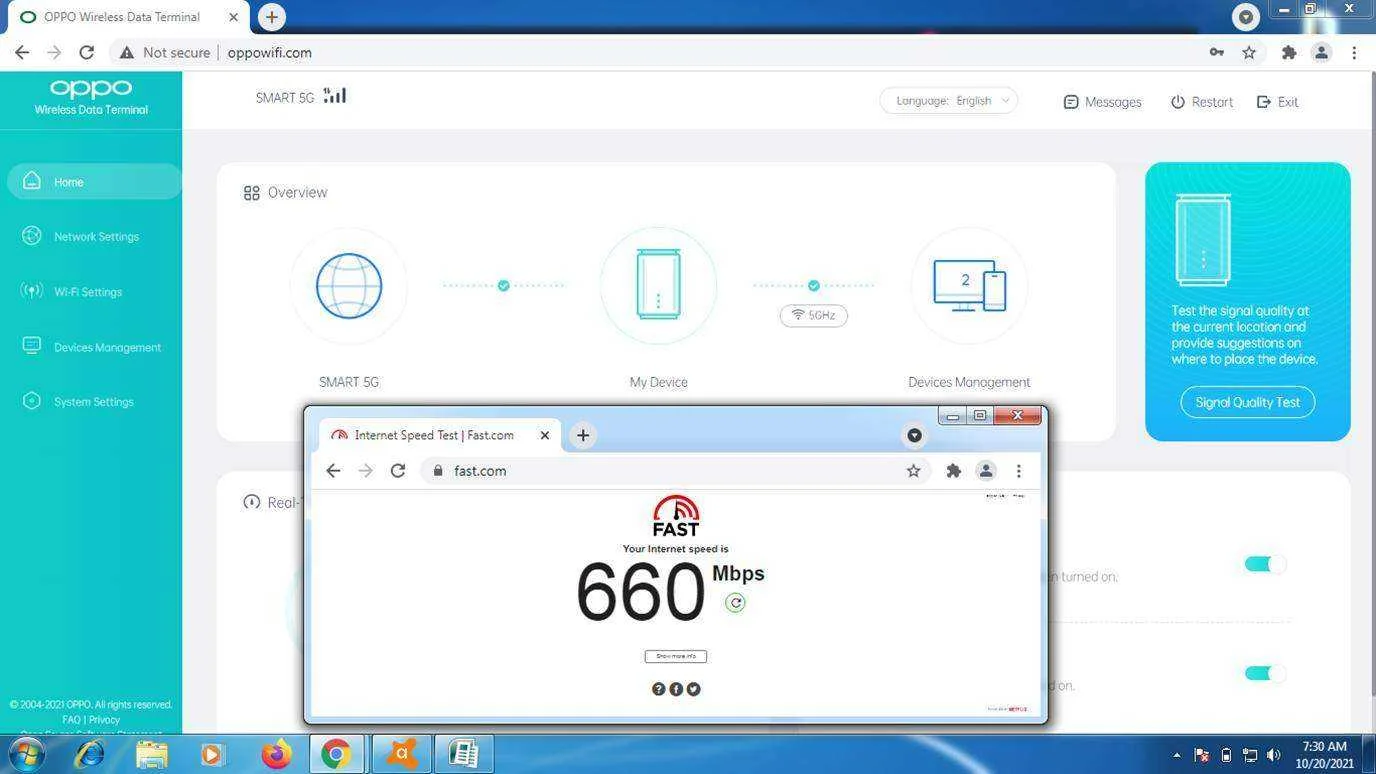This screenshot has width=1376, height=774.
Task: Click the My Device router icon in Overview
Action: click(658, 286)
